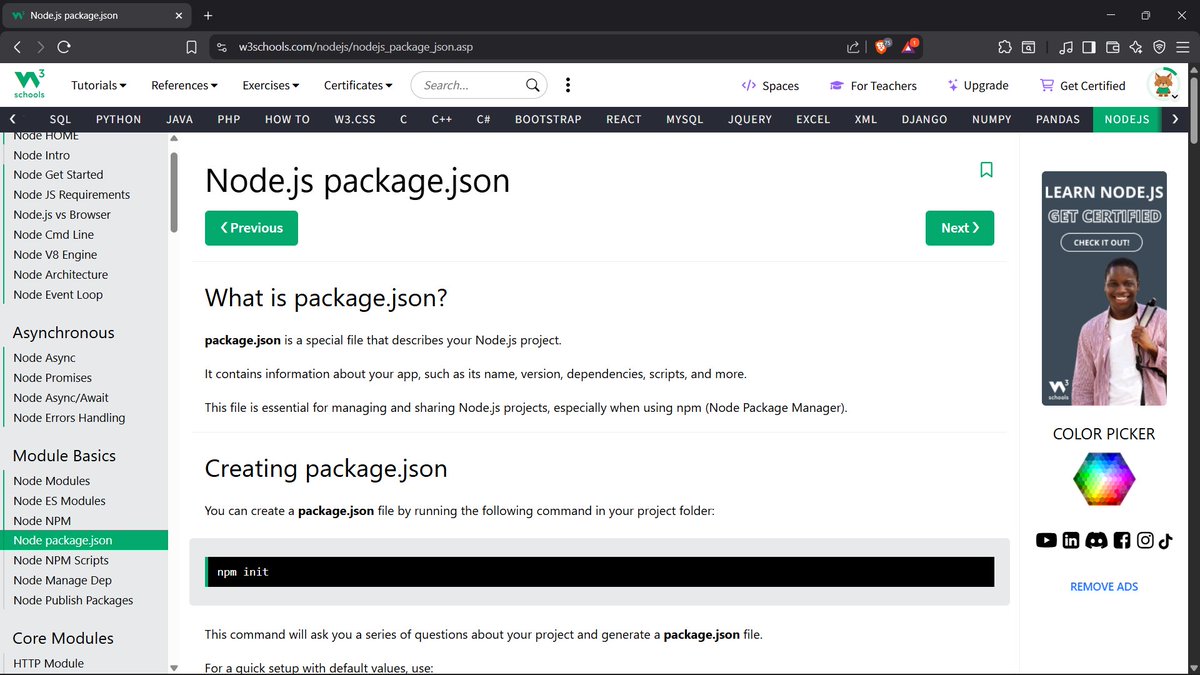The height and width of the screenshot is (675, 1200).
Task: Select the PYTHON topic tab
Action: click(118, 119)
